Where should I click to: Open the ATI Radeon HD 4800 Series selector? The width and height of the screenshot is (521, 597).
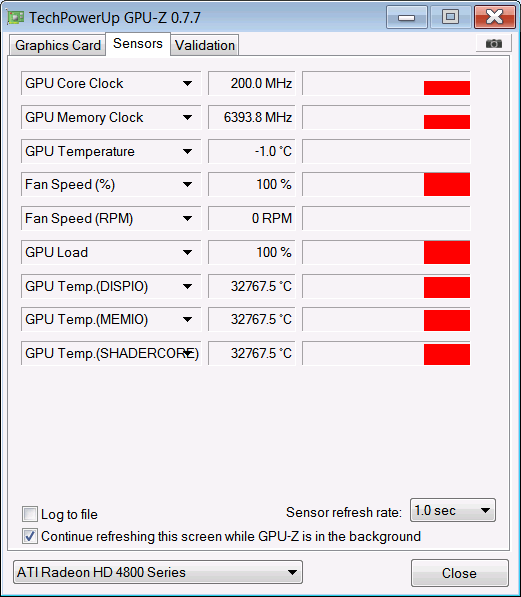158,572
